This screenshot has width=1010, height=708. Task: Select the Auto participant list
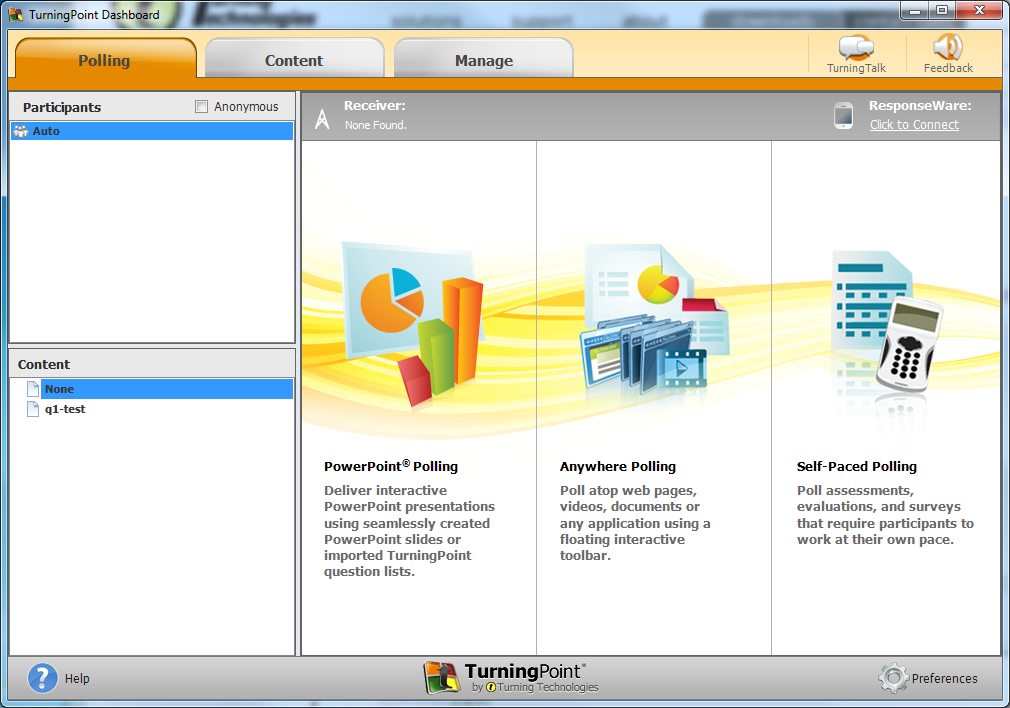pos(46,131)
